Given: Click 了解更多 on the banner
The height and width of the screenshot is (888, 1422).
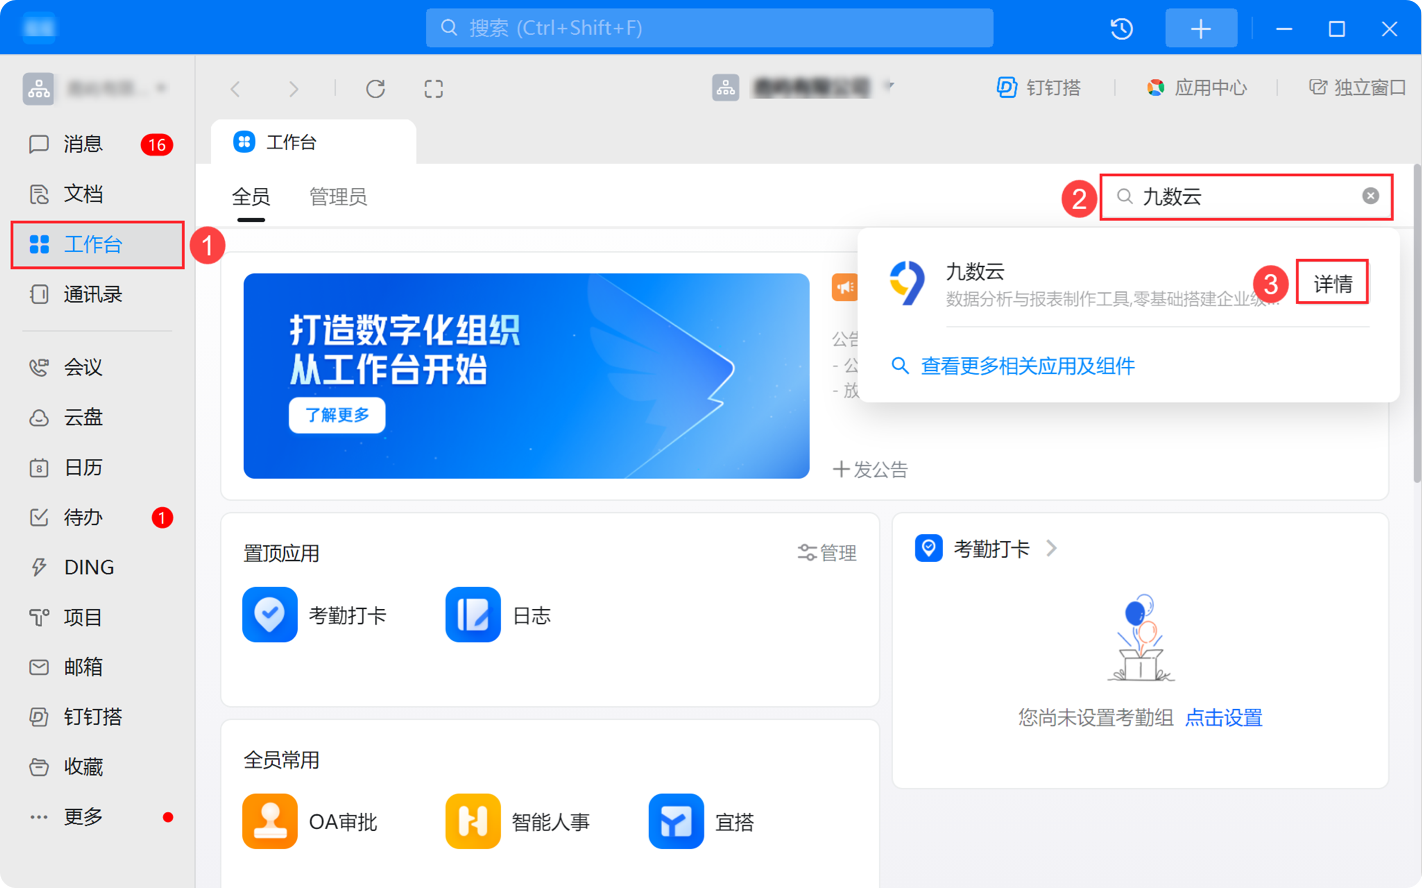Looking at the screenshot, I should (337, 415).
